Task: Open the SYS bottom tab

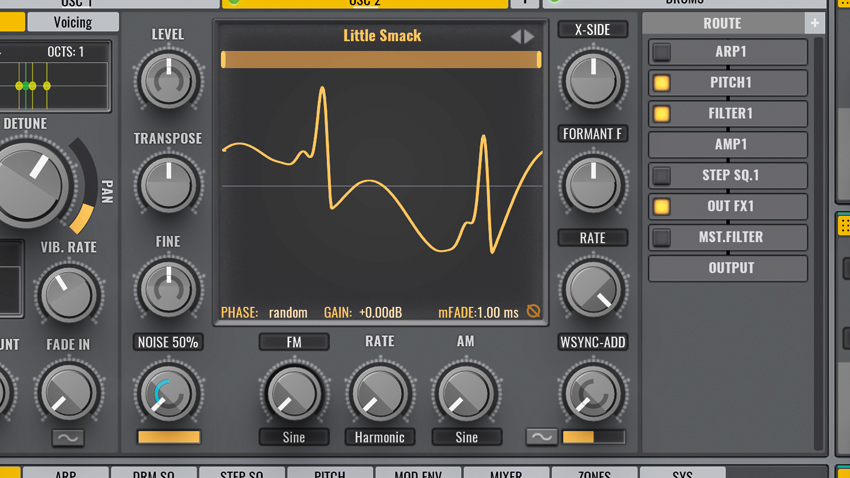Action: [682, 473]
